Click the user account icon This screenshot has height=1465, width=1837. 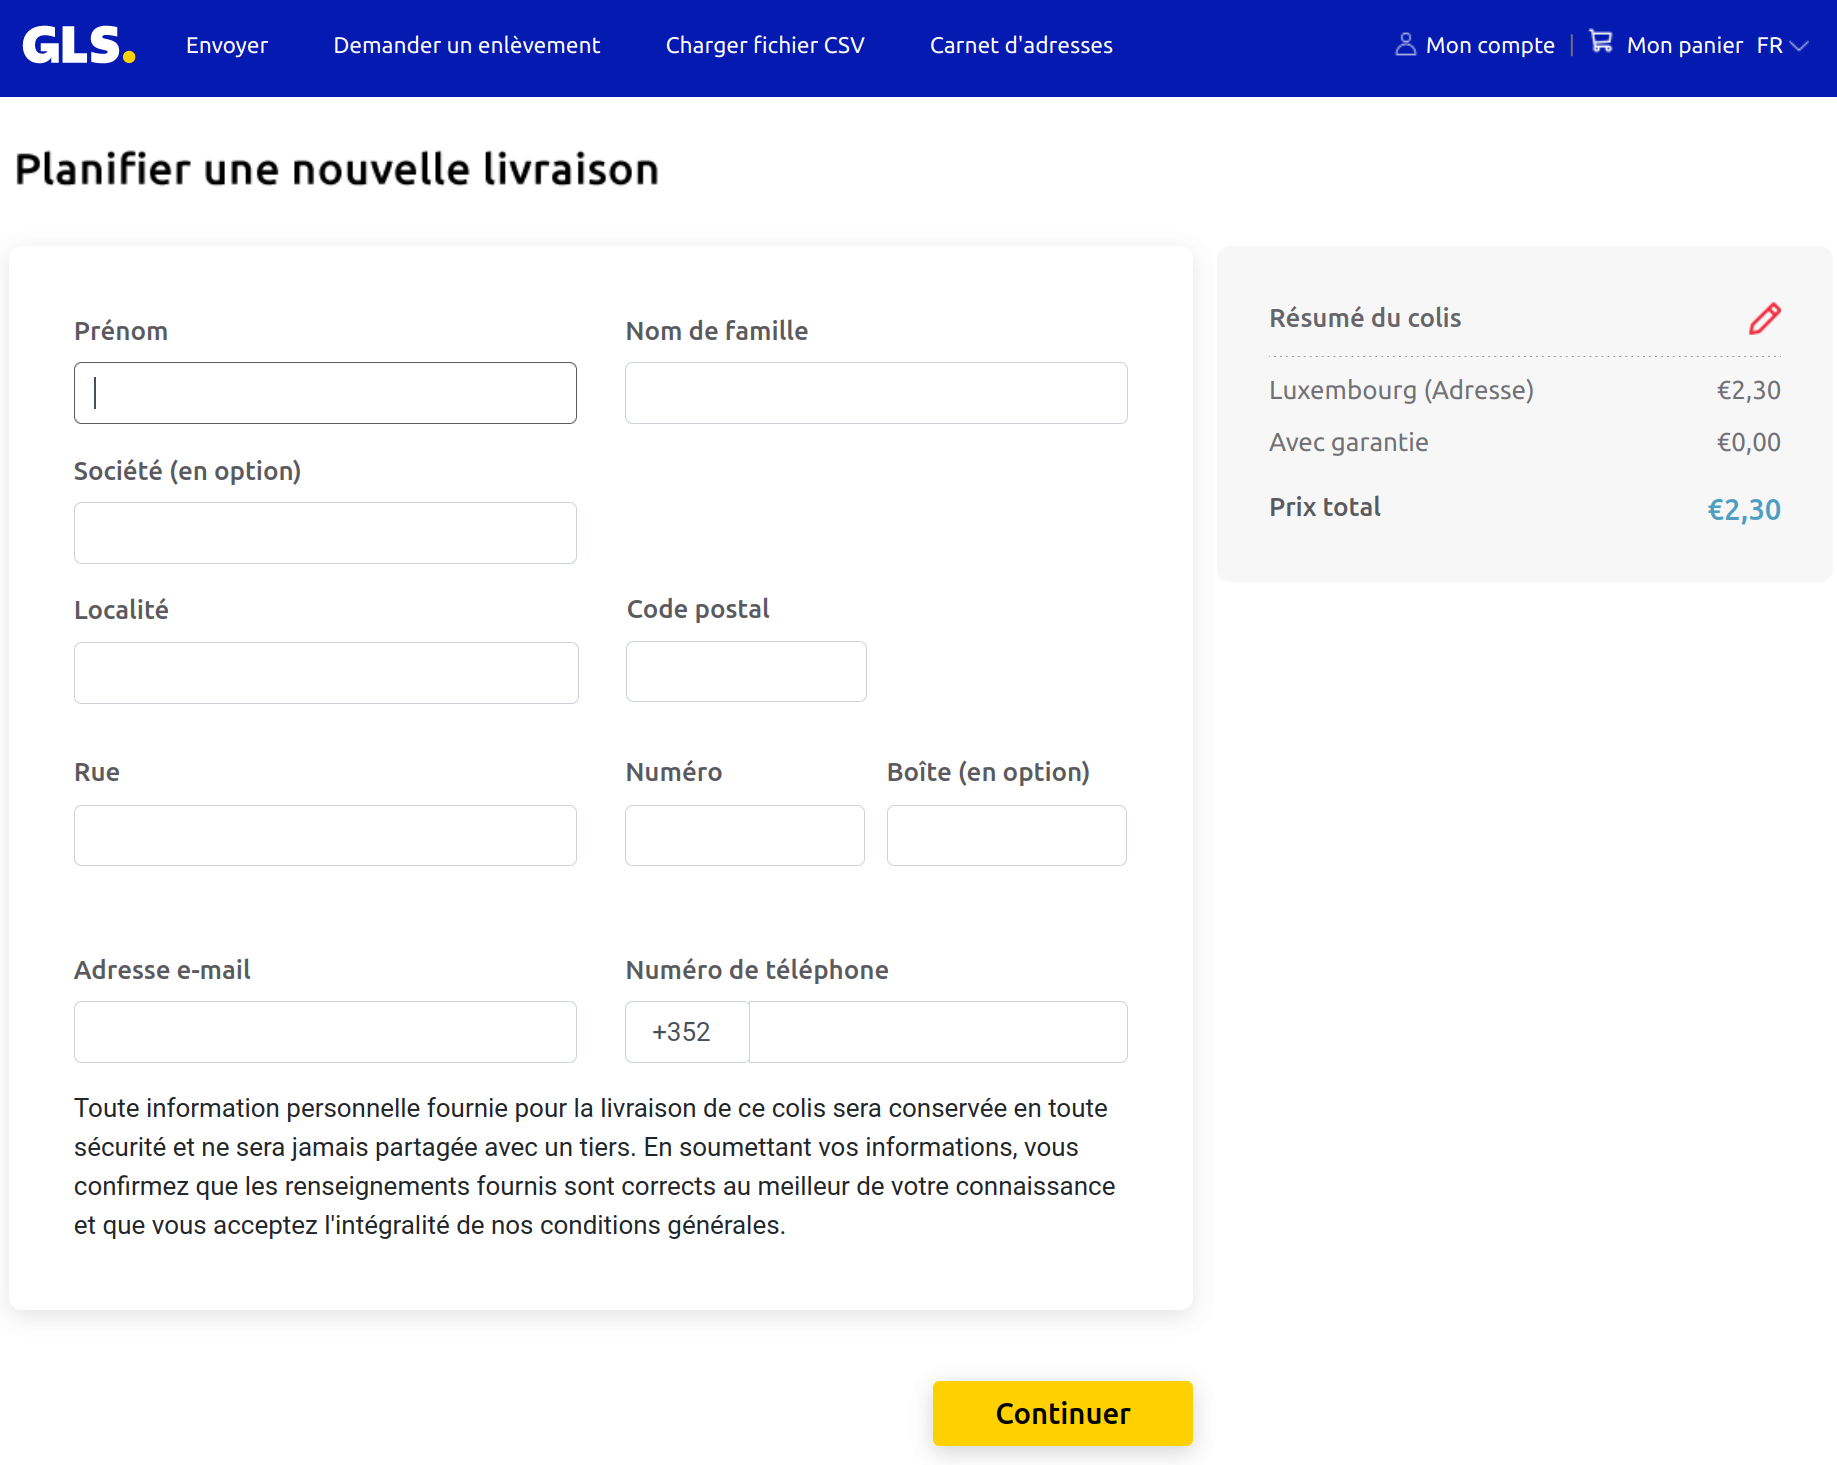coord(1405,45)
